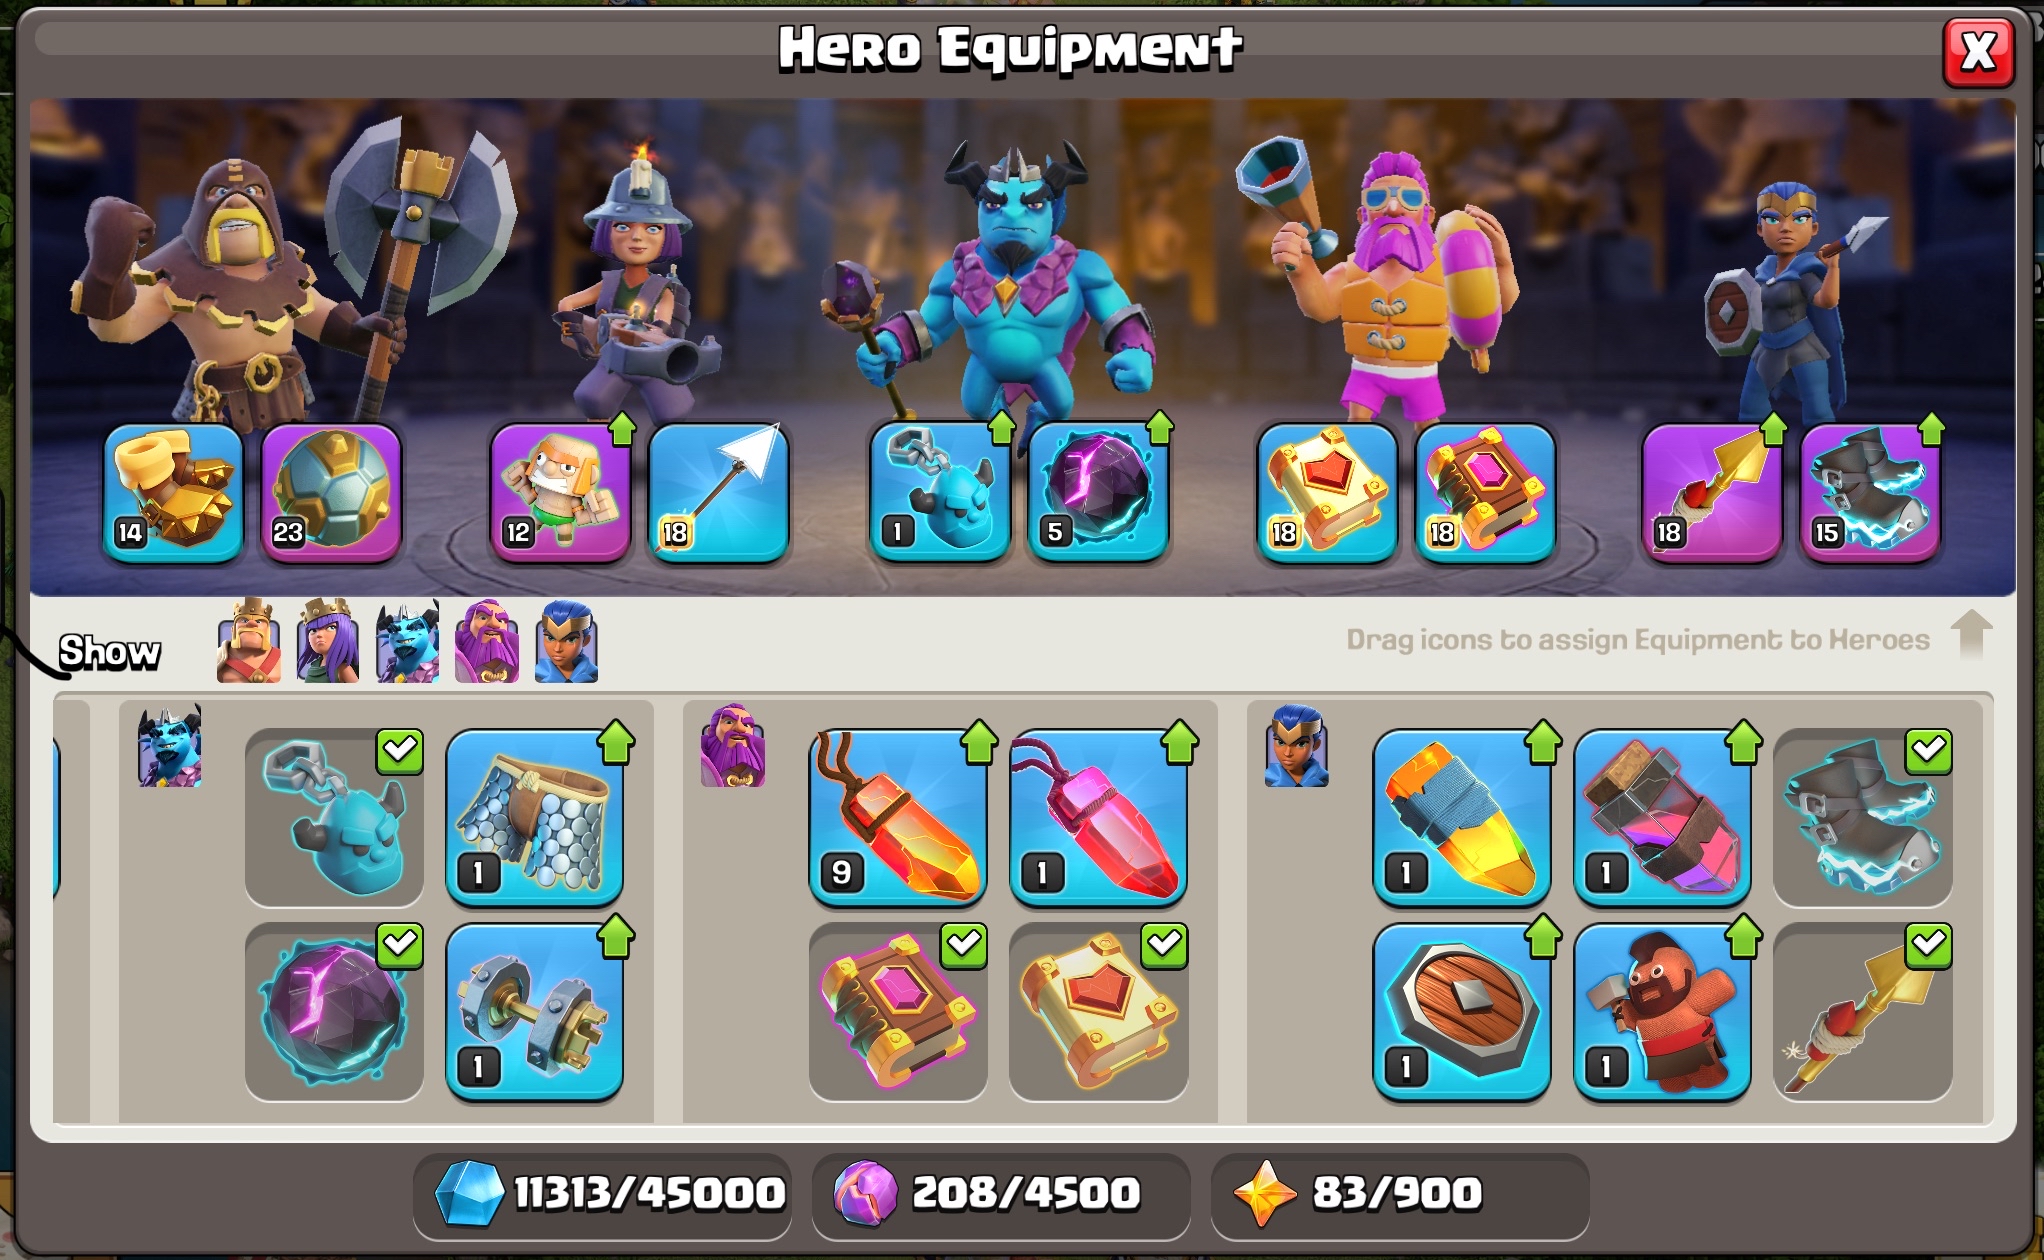Choose the Noble Iron dumbbell equipment
Screen dimensions: 2044x1260
tap(534, 1011)
